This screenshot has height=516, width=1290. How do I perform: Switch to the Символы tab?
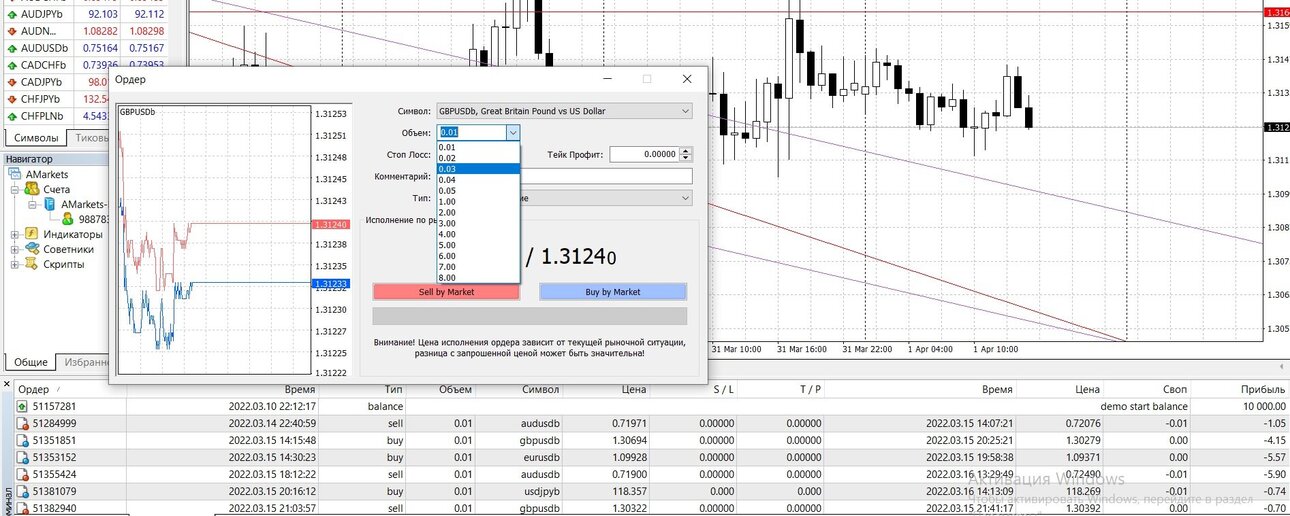34,138
